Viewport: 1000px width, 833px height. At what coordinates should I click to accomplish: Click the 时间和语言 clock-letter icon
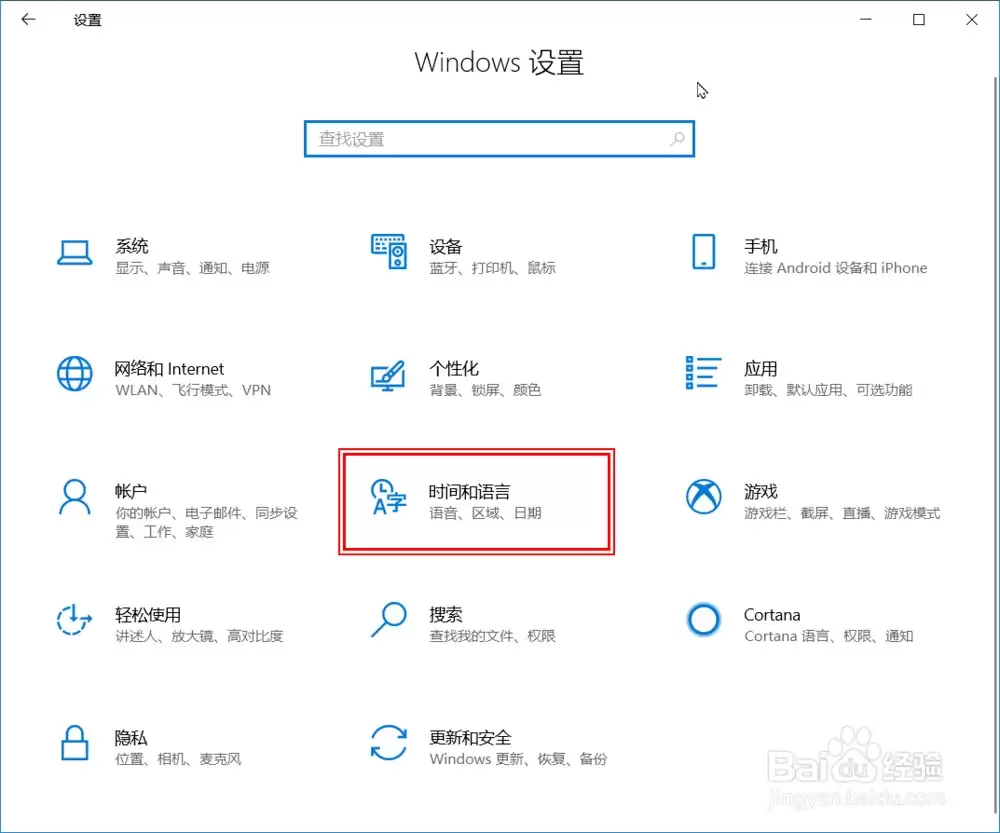388,497
